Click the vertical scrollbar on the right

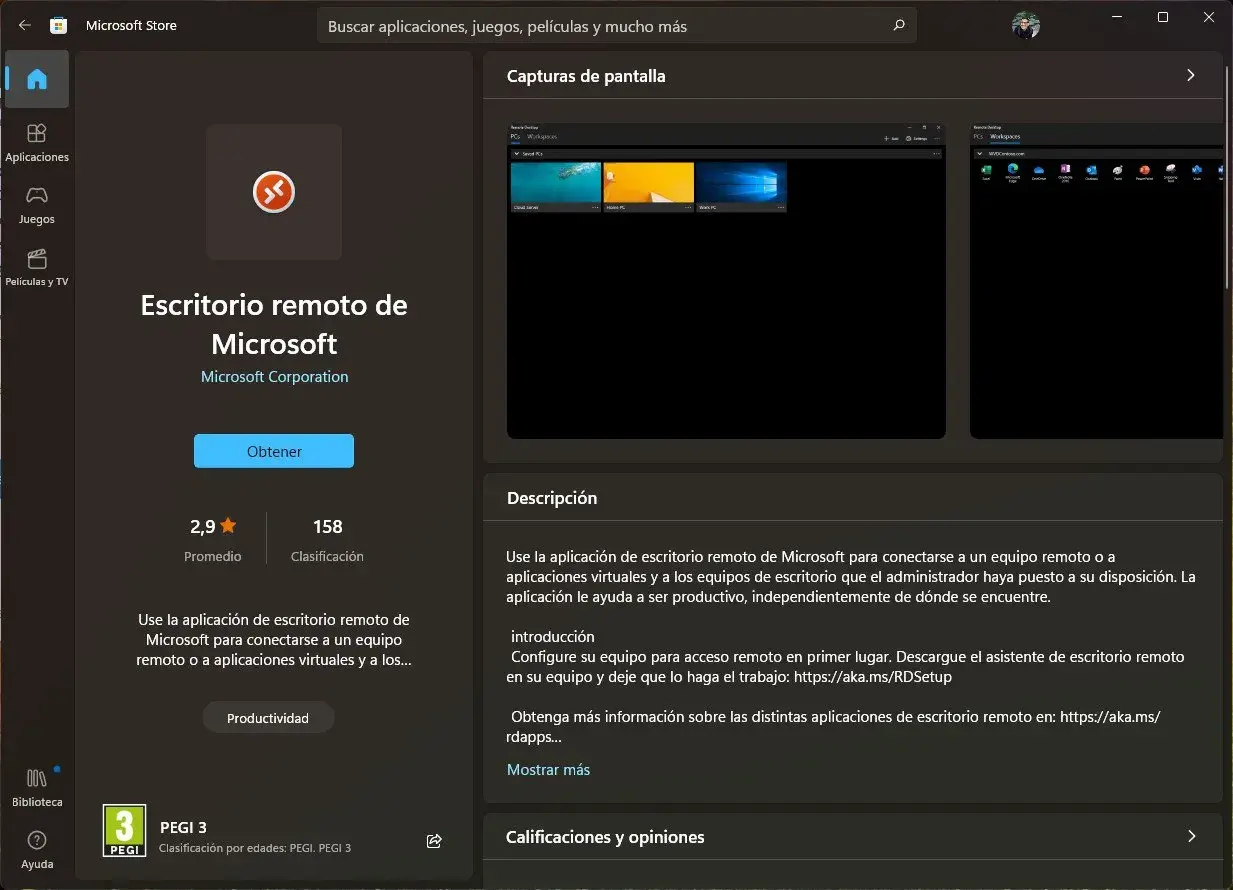pos(1227,180)
